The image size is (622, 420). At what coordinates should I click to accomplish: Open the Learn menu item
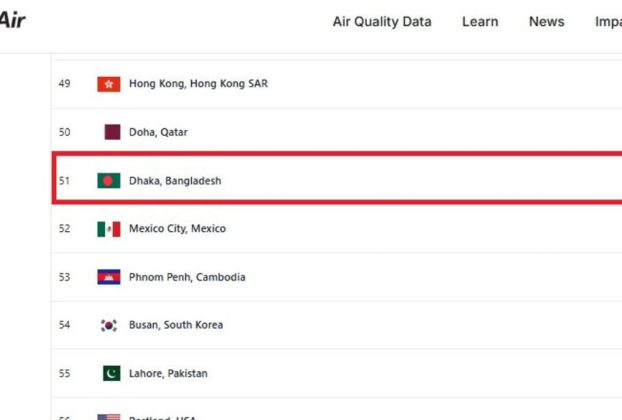pyautogui.click(x=480, y=21)
